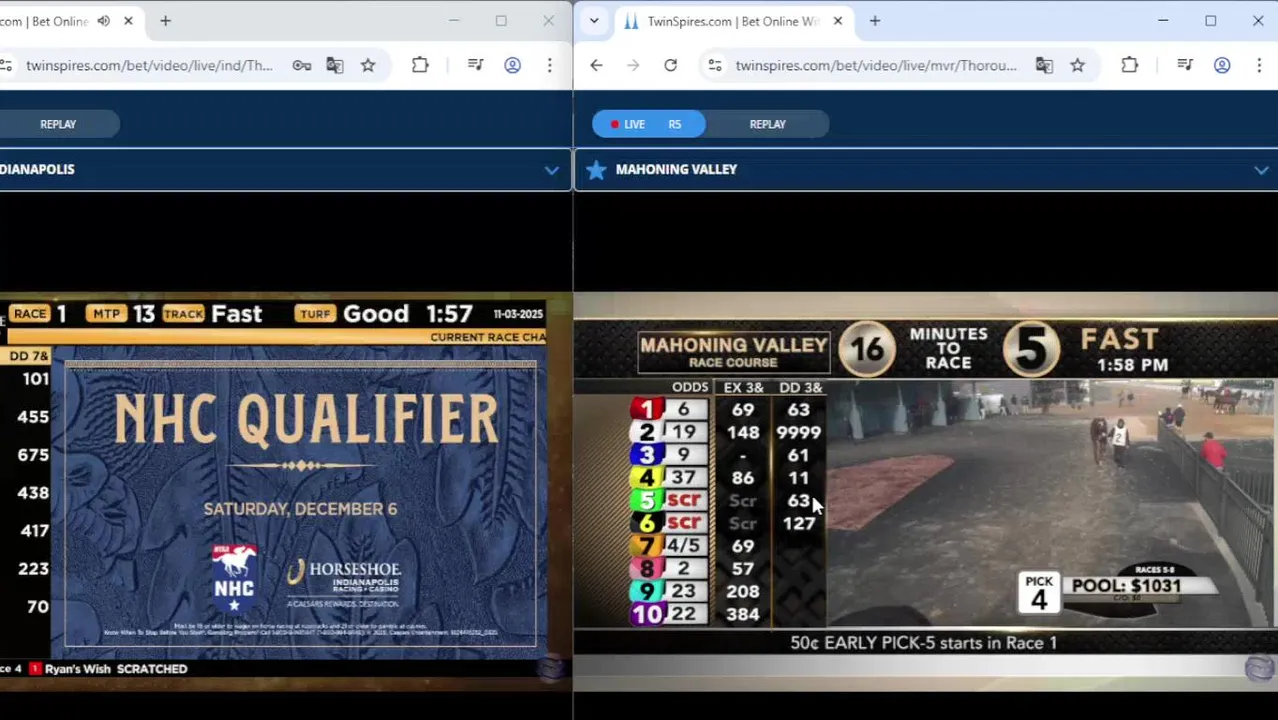The width and height of the screenshot is (1278, 720).
Task: Open extensions puzzle icon in left window
Action: tap(420, 65)
